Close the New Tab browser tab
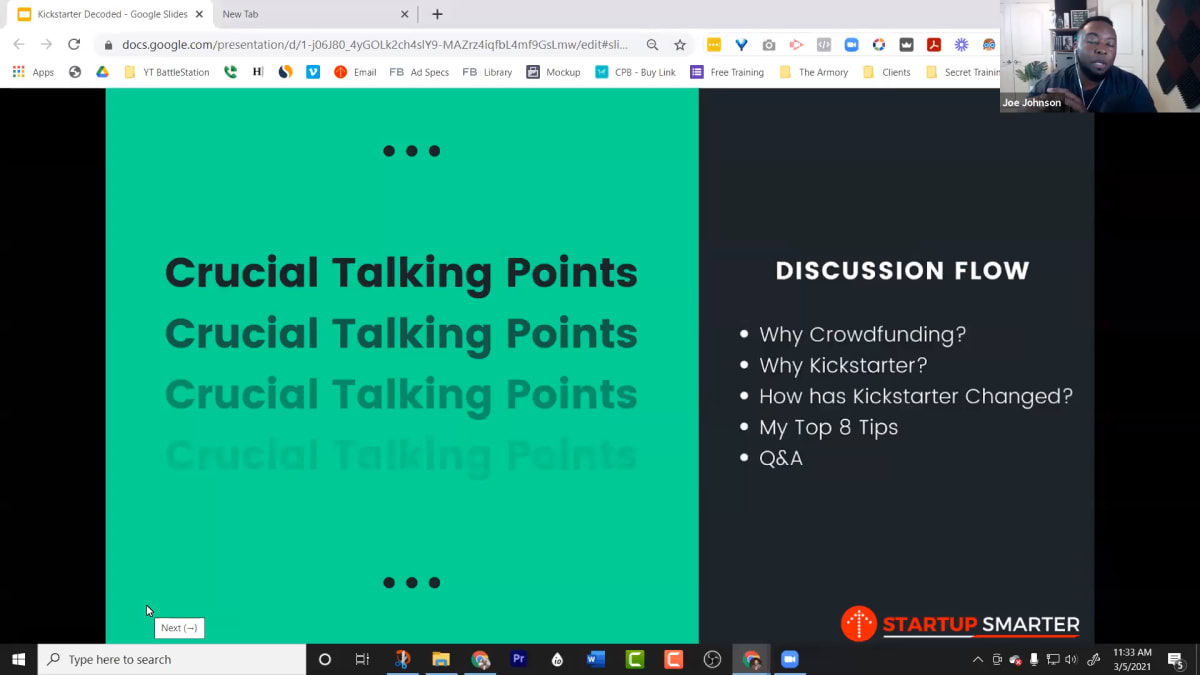 pos(404,14)
